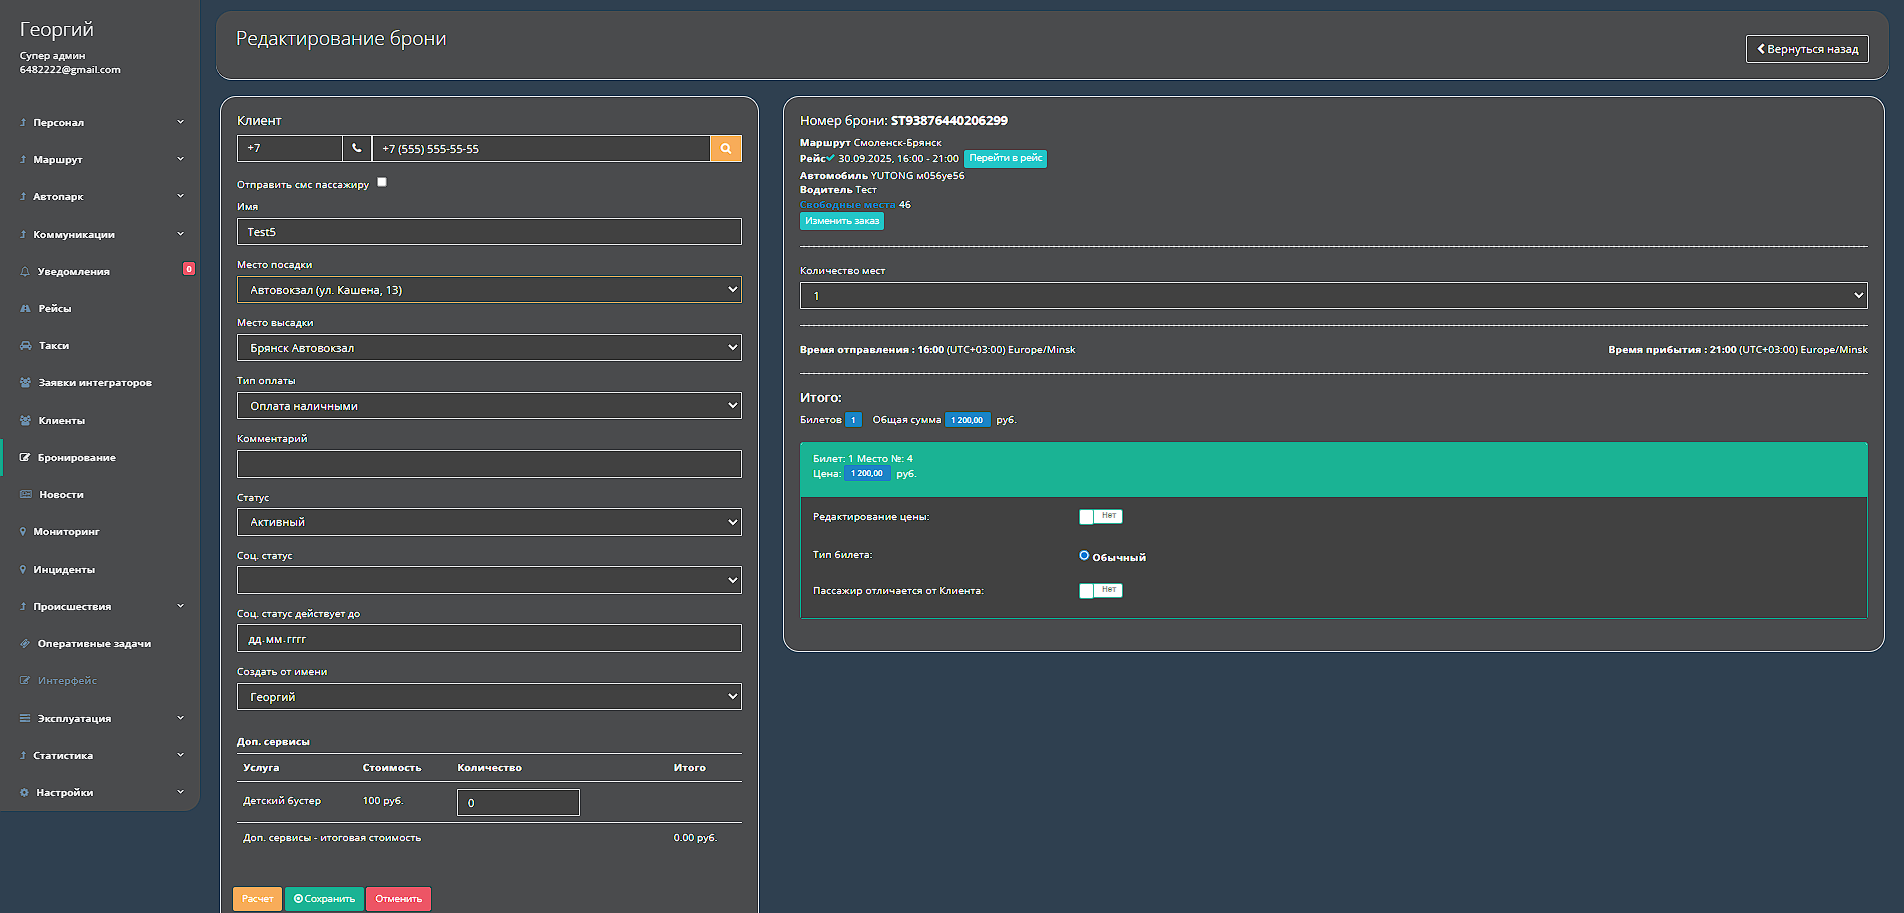Open the number of seats dropdown
Image resolution: width=1904 pixels, height=913 pixels.
[x=1333, y=296]
